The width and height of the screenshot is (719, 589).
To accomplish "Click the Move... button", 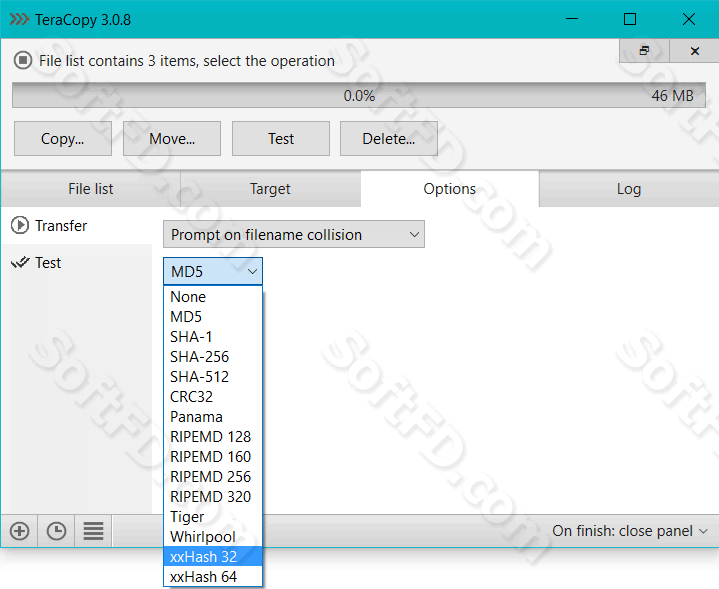I will pyautogui.click(x=172, y=139).
